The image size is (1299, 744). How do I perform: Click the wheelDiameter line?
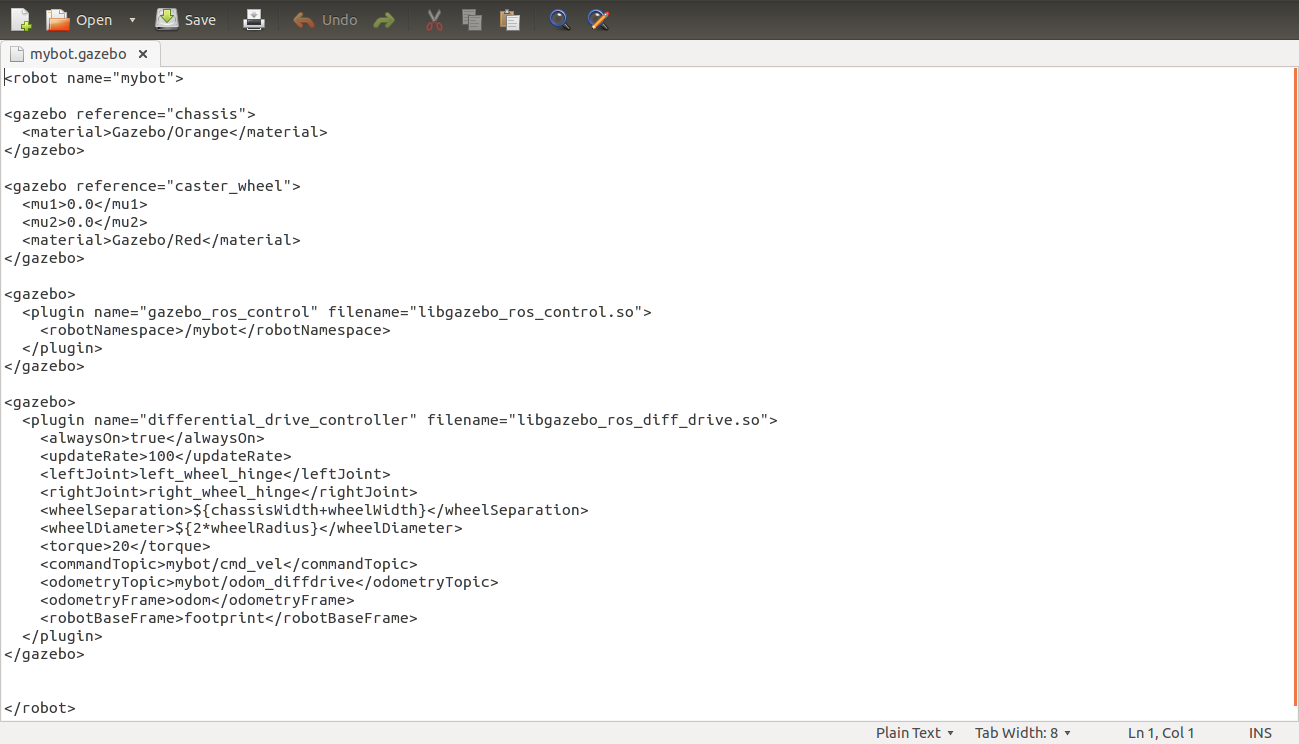pos(251,528)
